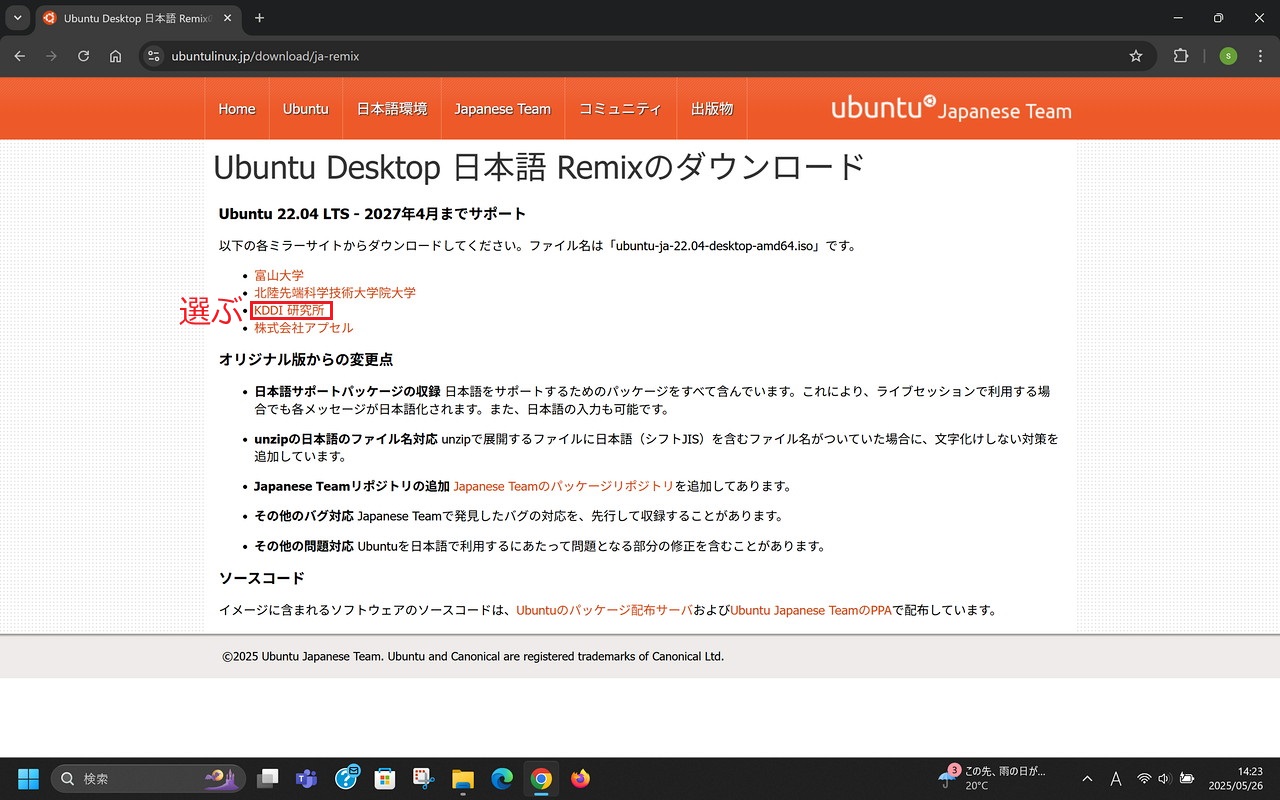The image size is (1280, 800).
Task: Launch Firefox from taskbar
Action: pos(580,778)
